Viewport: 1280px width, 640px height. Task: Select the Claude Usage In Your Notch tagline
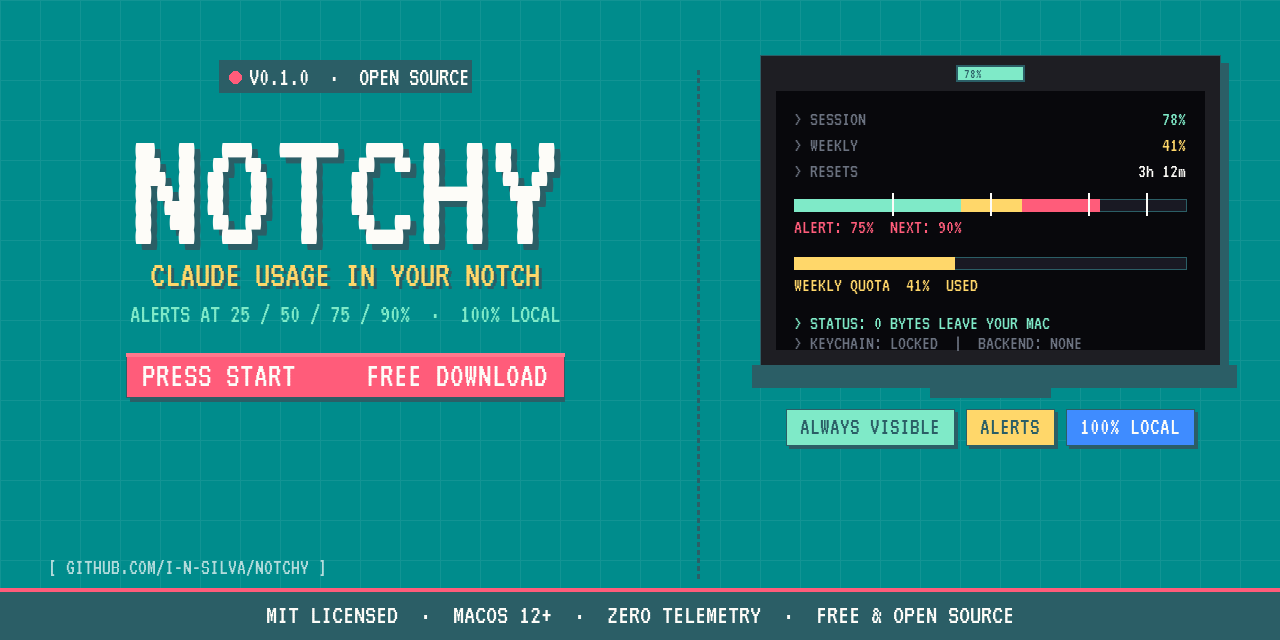pos(345,276)
